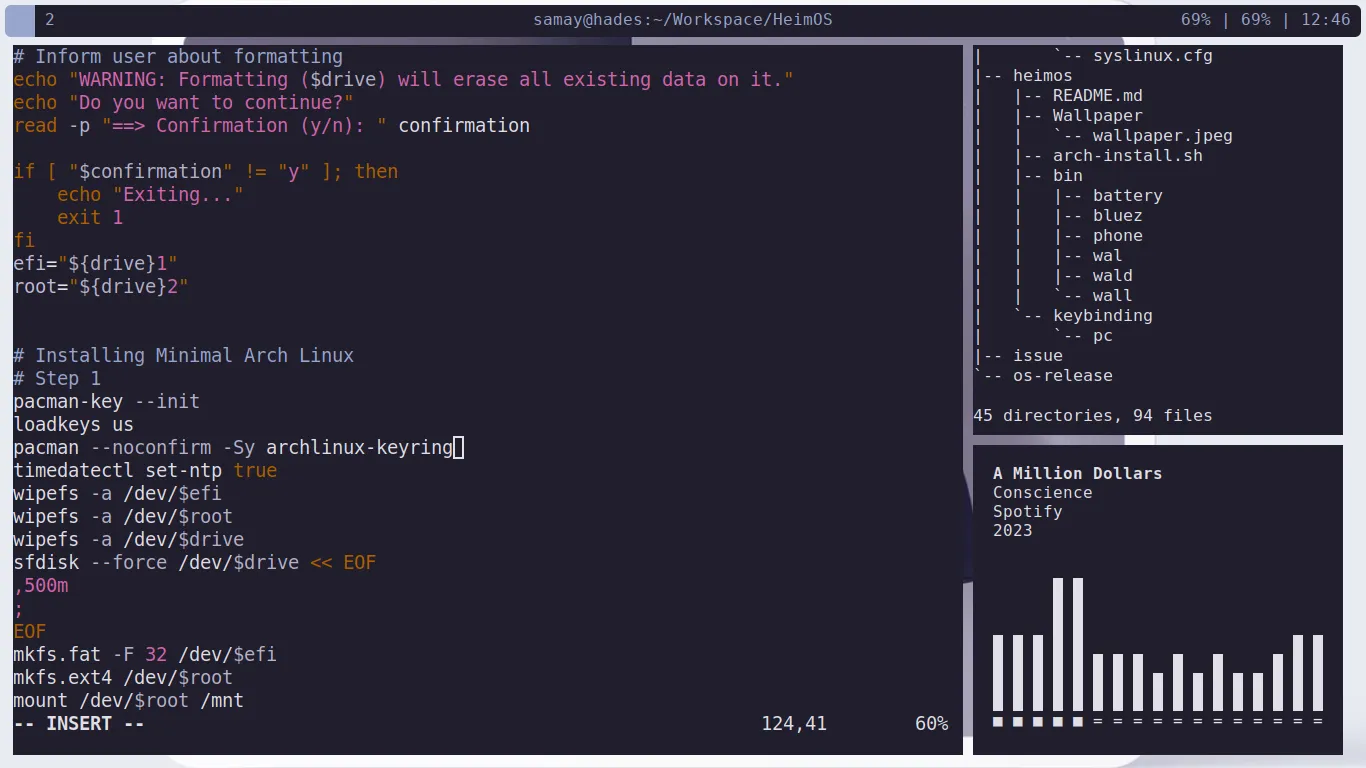Click the INSERT mode indicator in vim
Image resolution: width=1366 pixels, height=768 pixels.
click(80, 723)
